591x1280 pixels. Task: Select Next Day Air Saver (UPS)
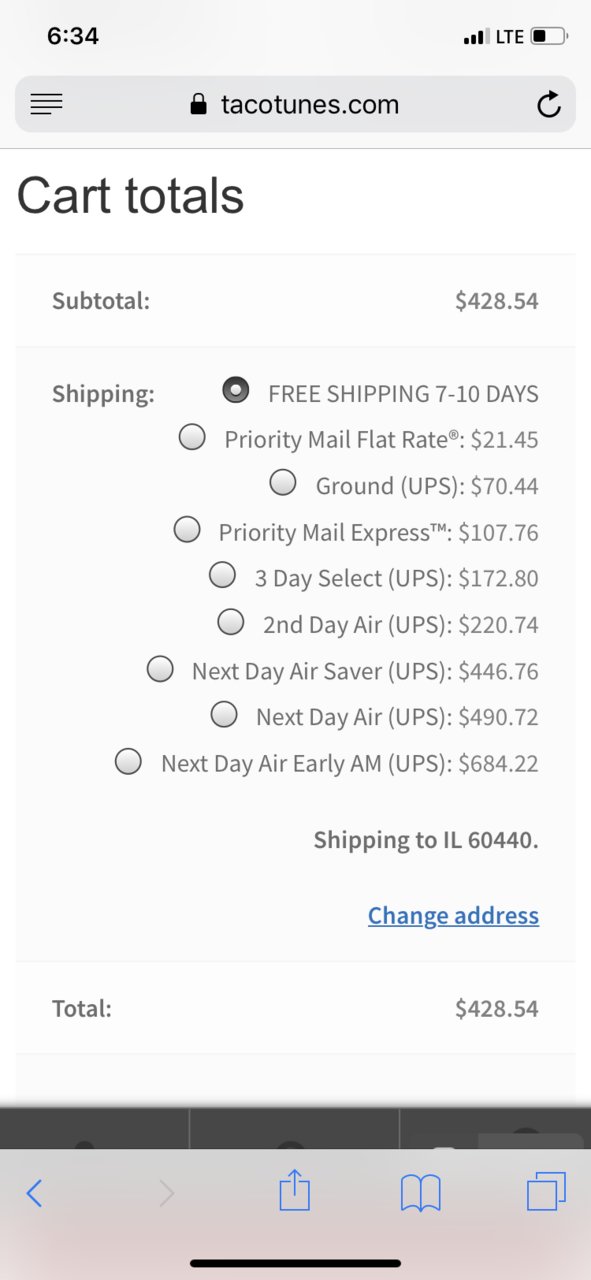pyautogui.click(x=160, y=669)
